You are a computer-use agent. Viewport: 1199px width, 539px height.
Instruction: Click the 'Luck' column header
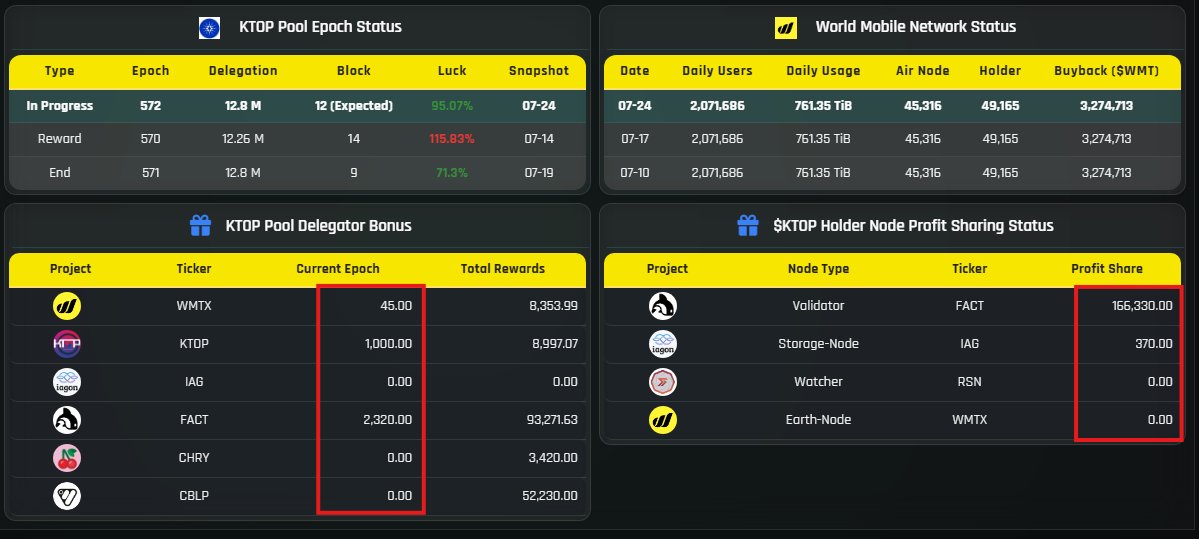452,70
